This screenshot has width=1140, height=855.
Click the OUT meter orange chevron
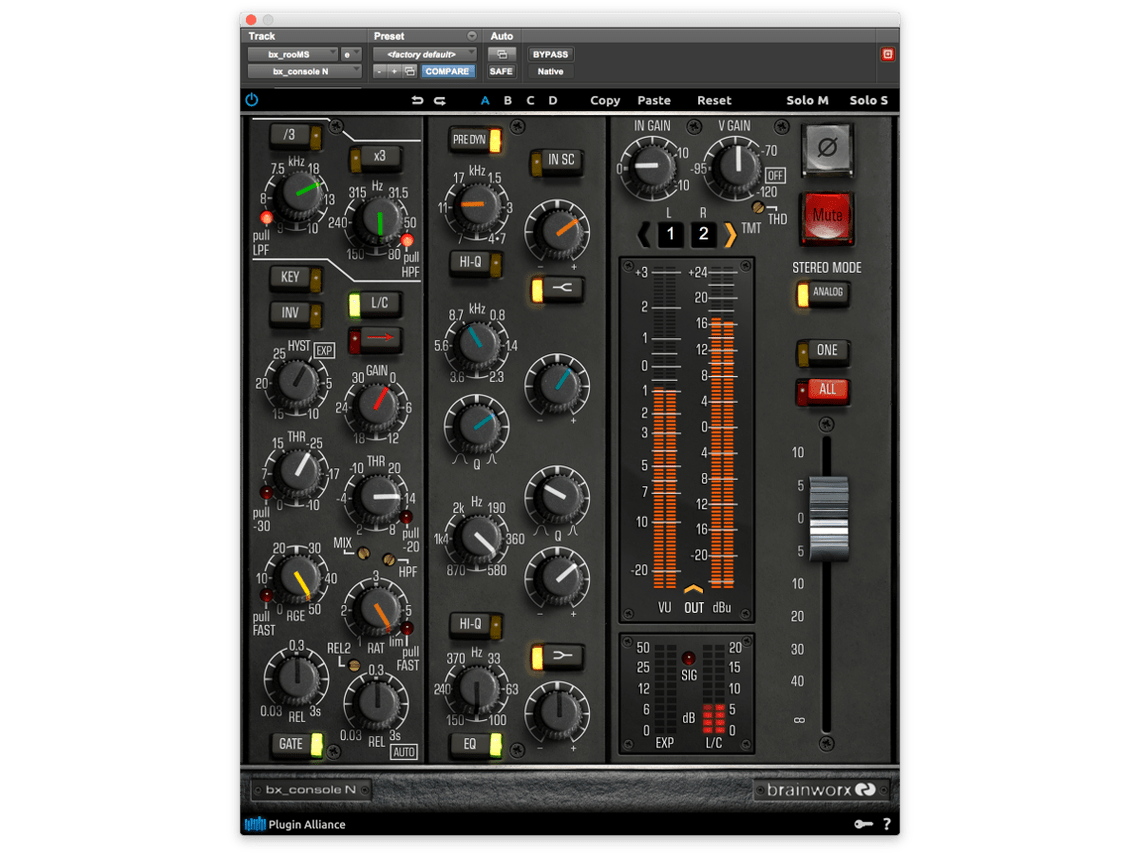(693, 589)
